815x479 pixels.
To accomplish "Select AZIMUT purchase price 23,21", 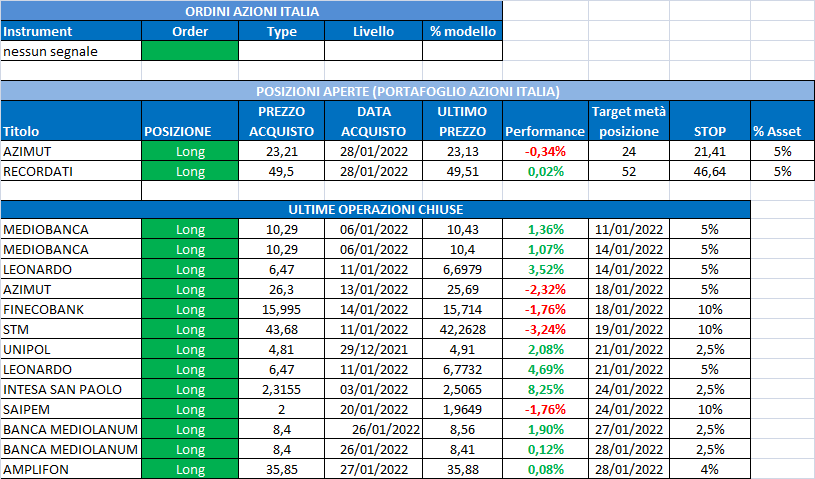I will click(281, 151).
